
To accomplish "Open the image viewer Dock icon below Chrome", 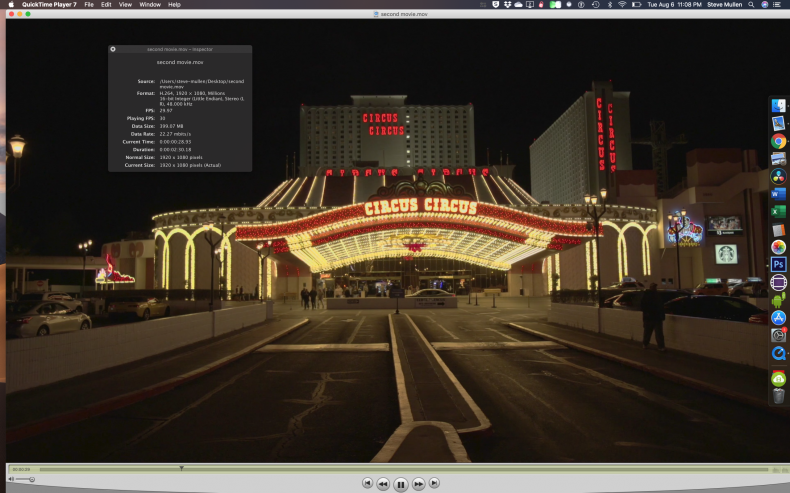I will [778, 159].
